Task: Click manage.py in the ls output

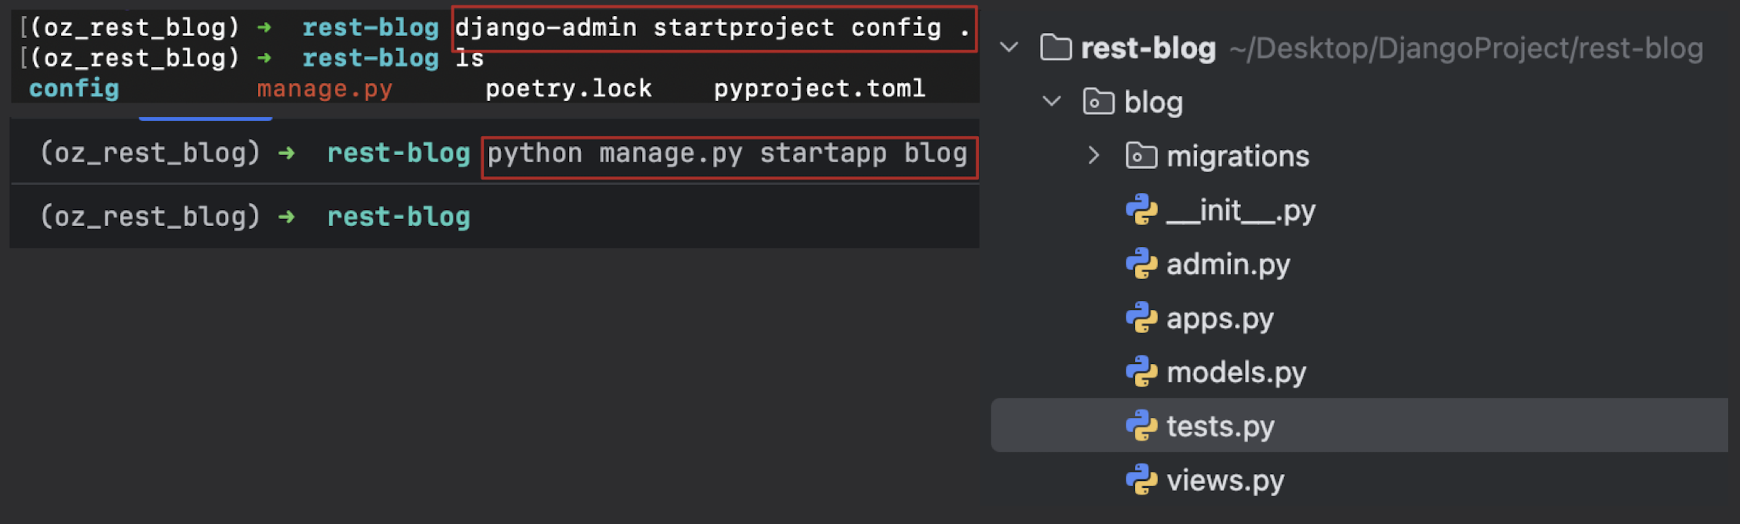Action: coord(324,89)
